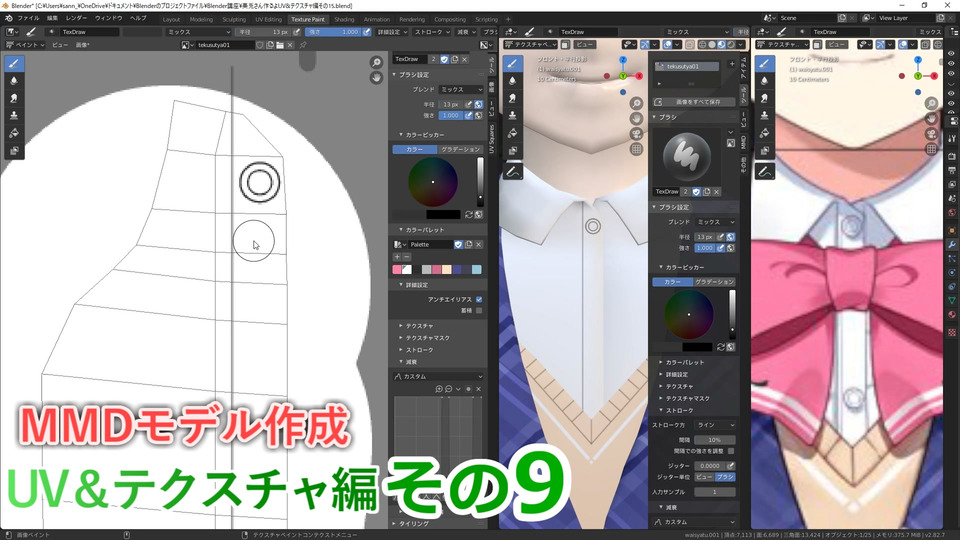Image resolution: width=960 pixels, height=540 pixels.
Task: Select グラデーション mode in image editor sidebar
Action: (x=460, y=149)
